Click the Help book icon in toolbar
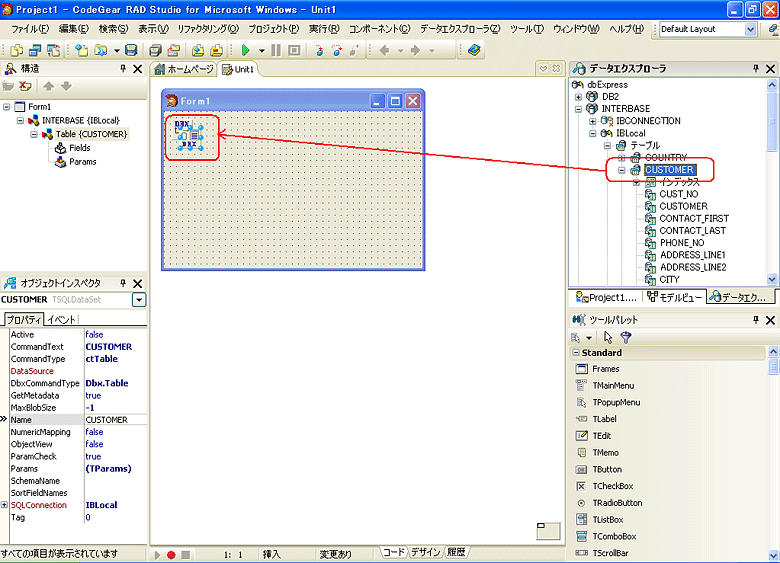Screen dimensions: 780x563 coord(474,50)
